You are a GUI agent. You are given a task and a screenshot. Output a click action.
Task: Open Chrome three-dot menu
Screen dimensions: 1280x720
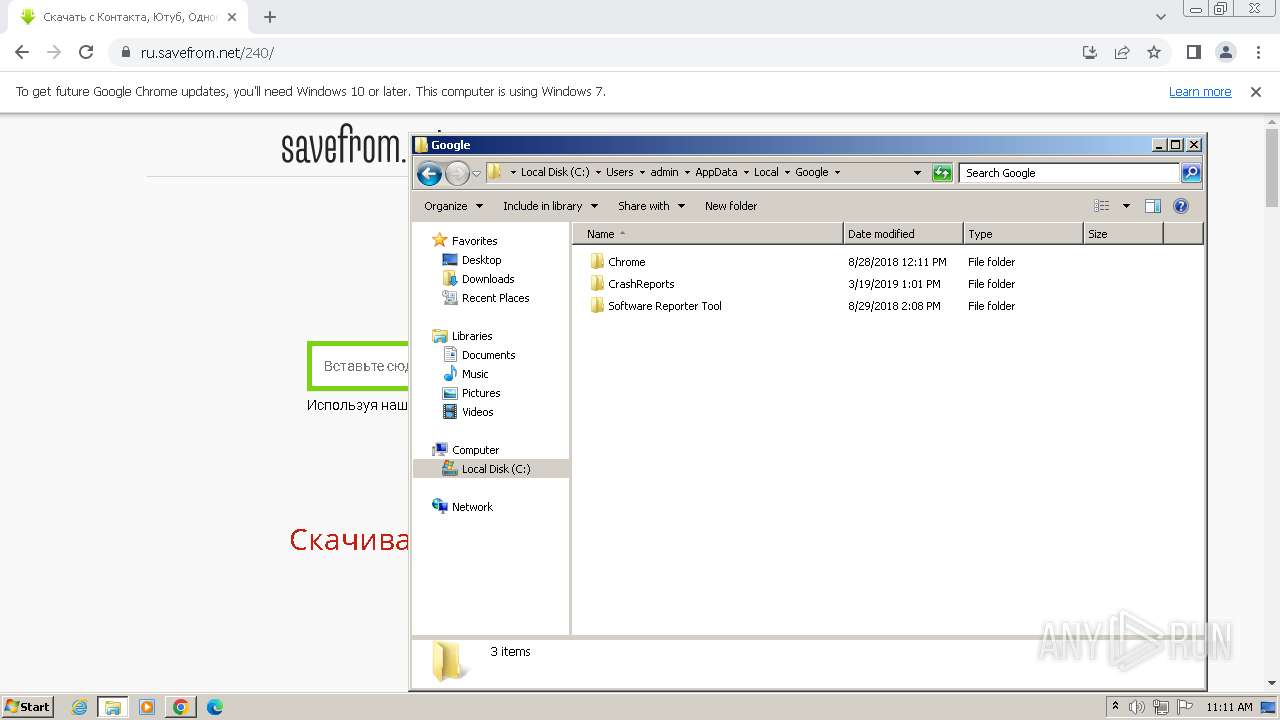coord(1257,52)
